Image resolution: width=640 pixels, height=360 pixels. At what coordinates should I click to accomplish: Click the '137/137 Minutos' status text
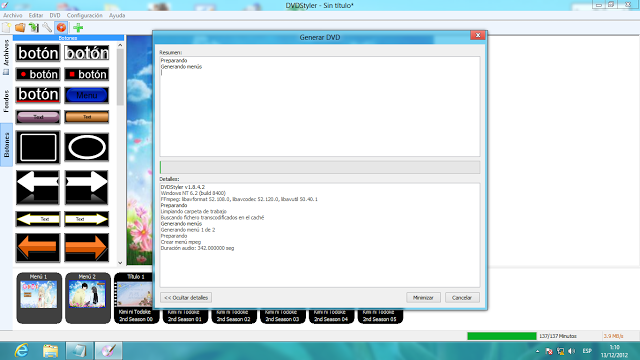558,336
